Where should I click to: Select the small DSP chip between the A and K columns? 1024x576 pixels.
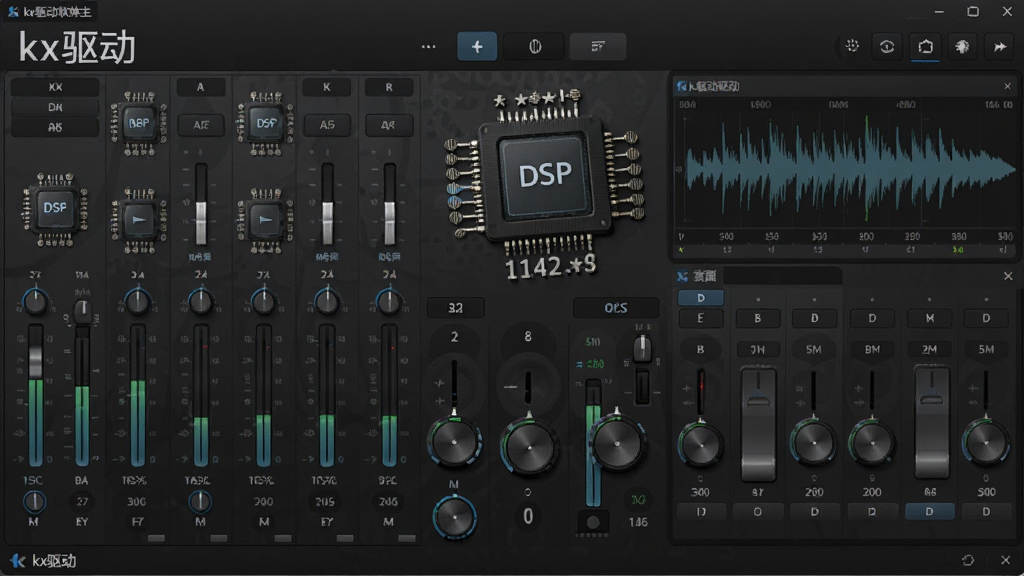point(265,123)
